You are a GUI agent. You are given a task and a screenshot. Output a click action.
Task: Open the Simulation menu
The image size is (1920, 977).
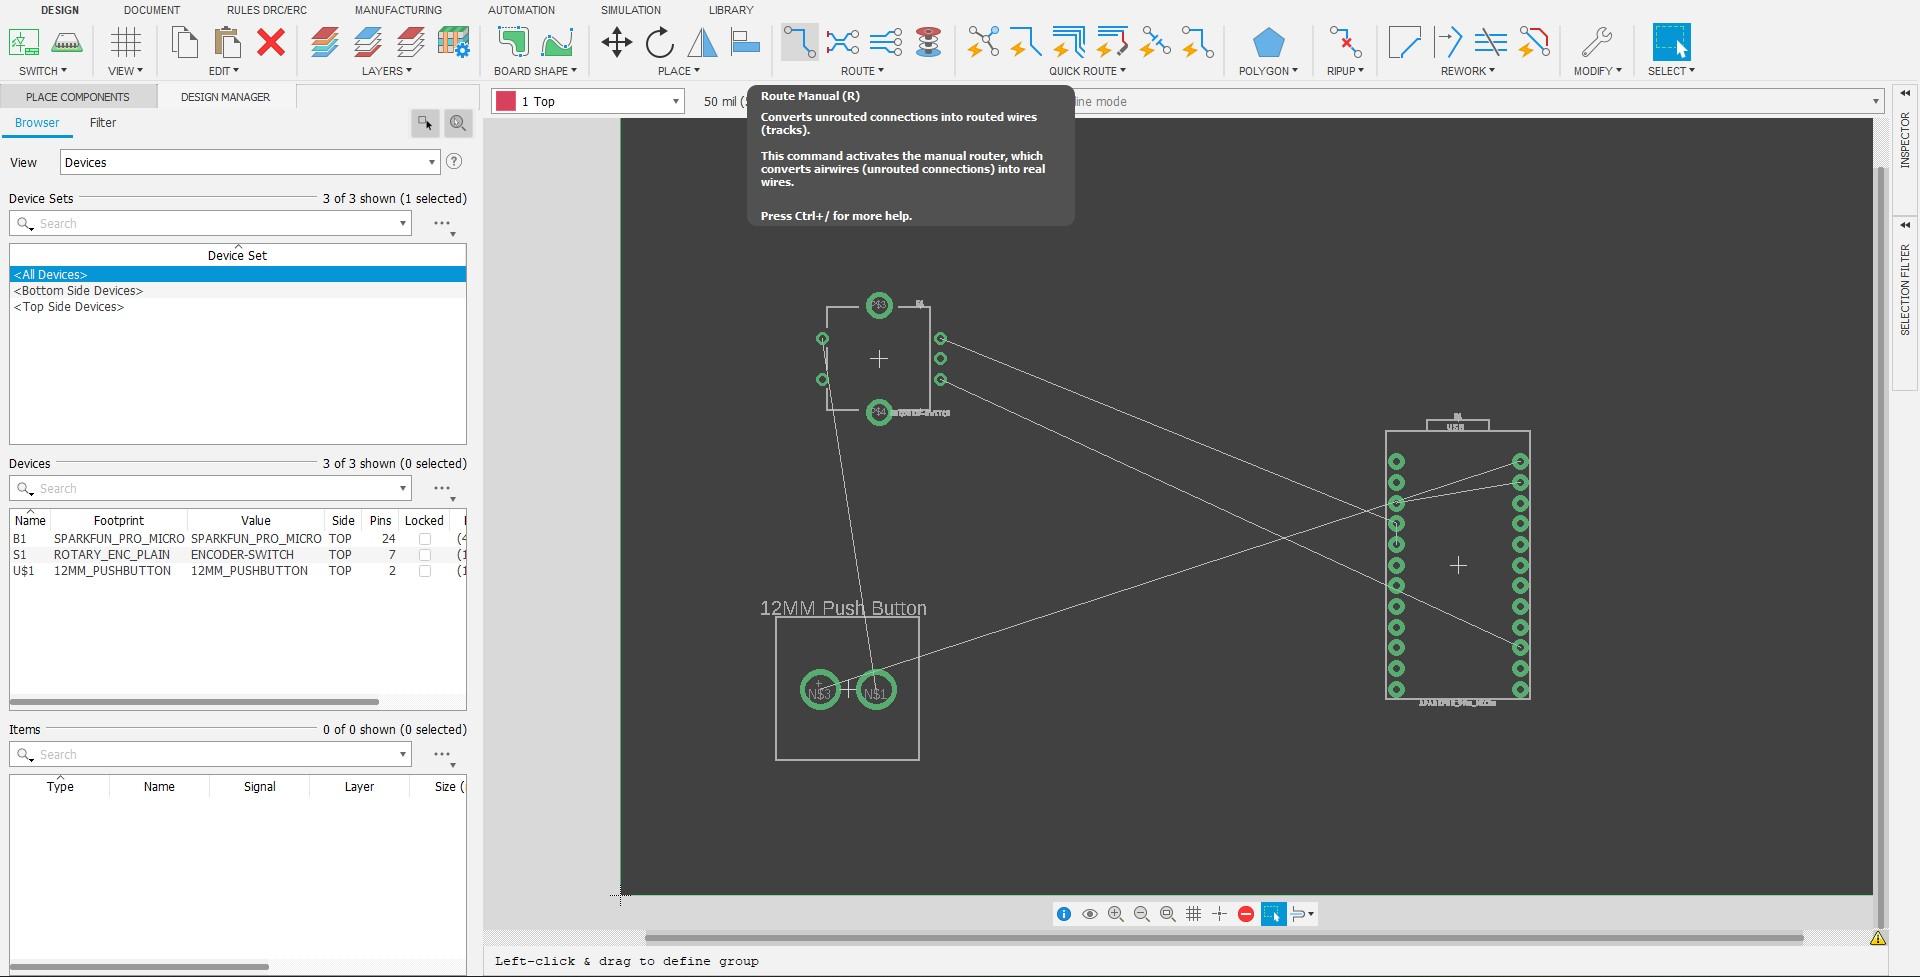pyautogui.click(x=630, y=10)
